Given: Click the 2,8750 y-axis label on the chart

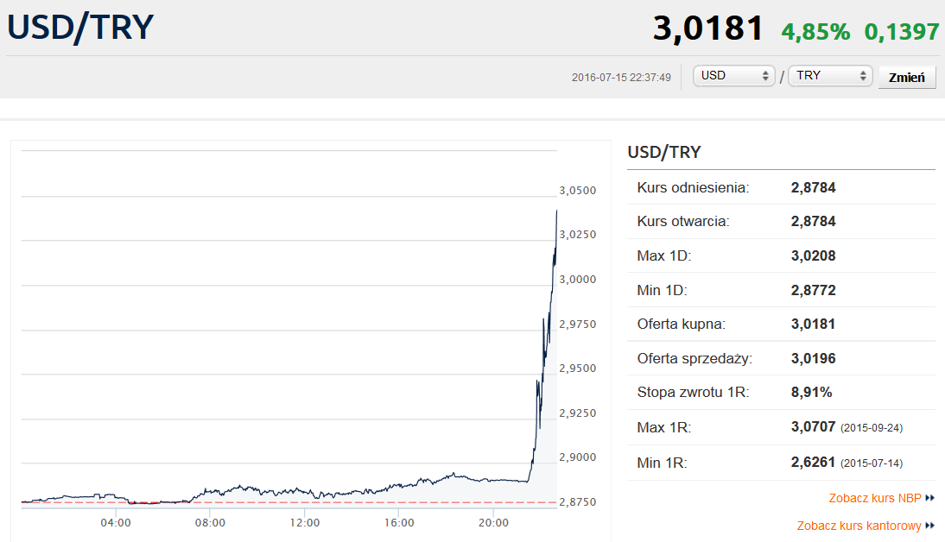Looking at the screenshot, I should coord(577,502).
